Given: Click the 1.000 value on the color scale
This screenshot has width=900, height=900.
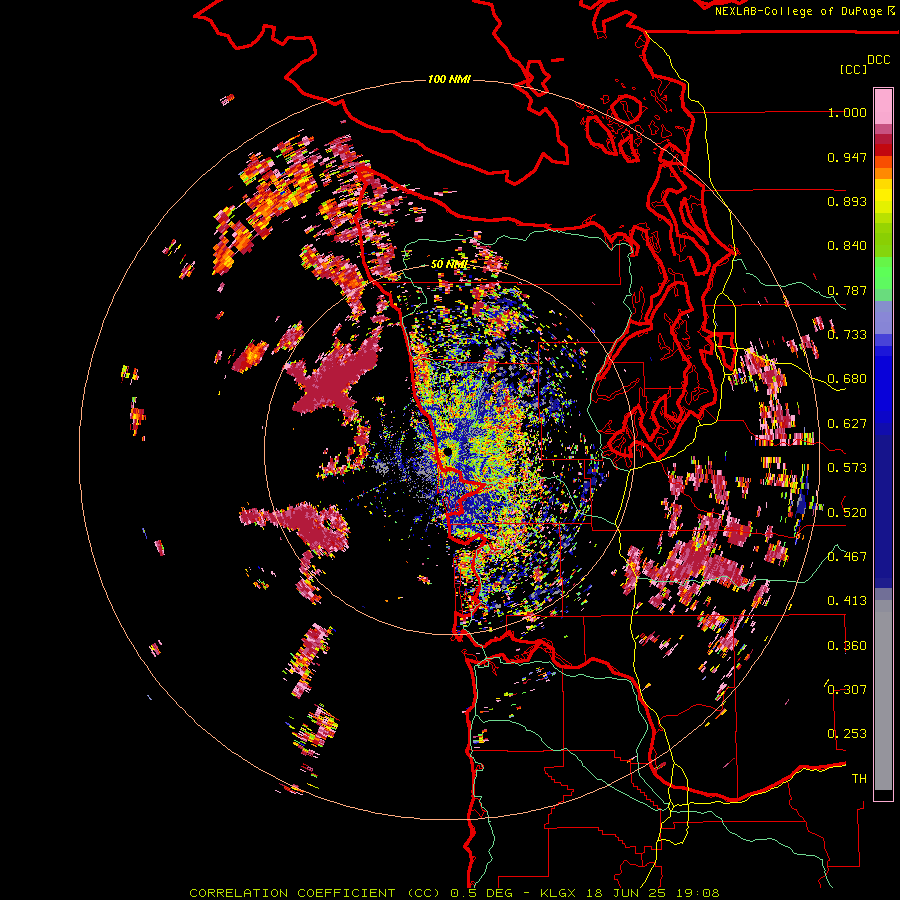Looking at the screenshot, I should [847, 112].
